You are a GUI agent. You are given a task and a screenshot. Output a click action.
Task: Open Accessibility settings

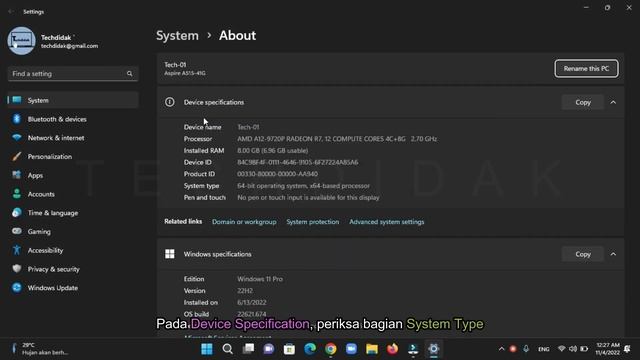[73, 250]
